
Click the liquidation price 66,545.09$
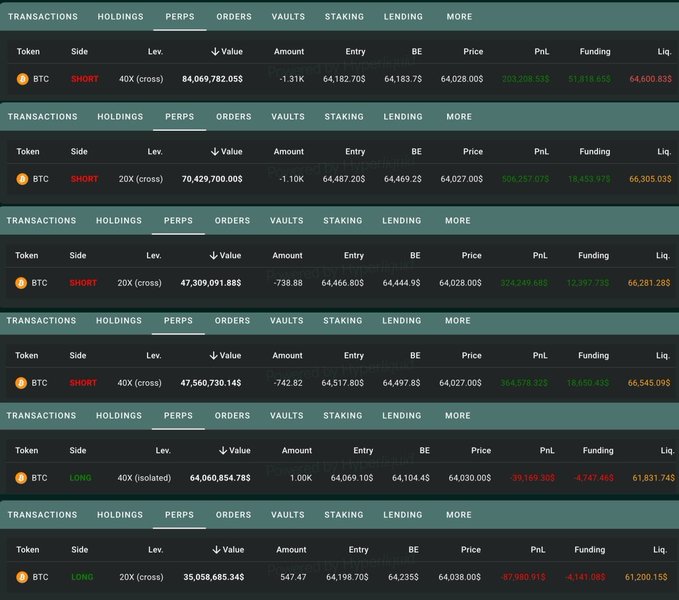coord(649,383)
